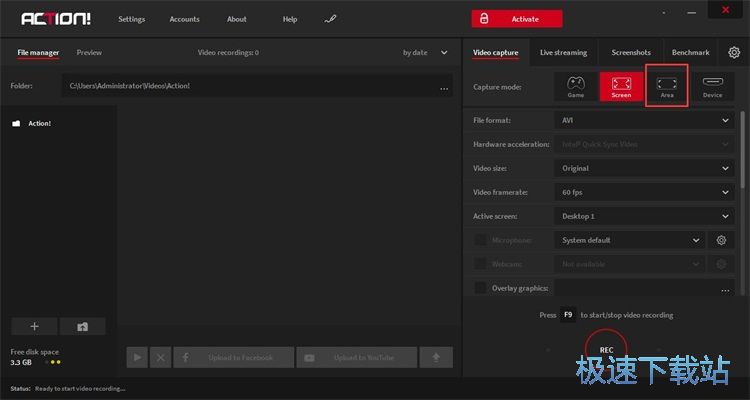Click Upload to YouTube button
The width and height of the screenshot is (750, 400).
(357, 357)
